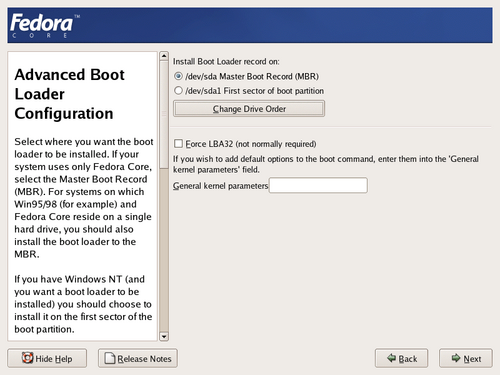The height and width of the screenshot is (375, 500).
Task: Go Back to the previous screen
Action: (x=401, y=358)
